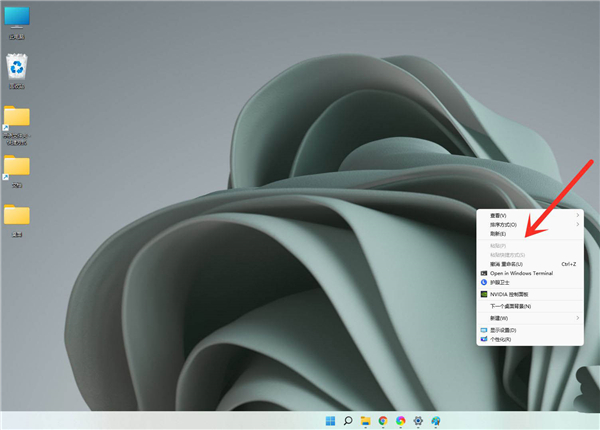This screenshot has height=430, width=600.
Task: Click the last taskbar icon right of Settings
Action: [x=437, y=421]
